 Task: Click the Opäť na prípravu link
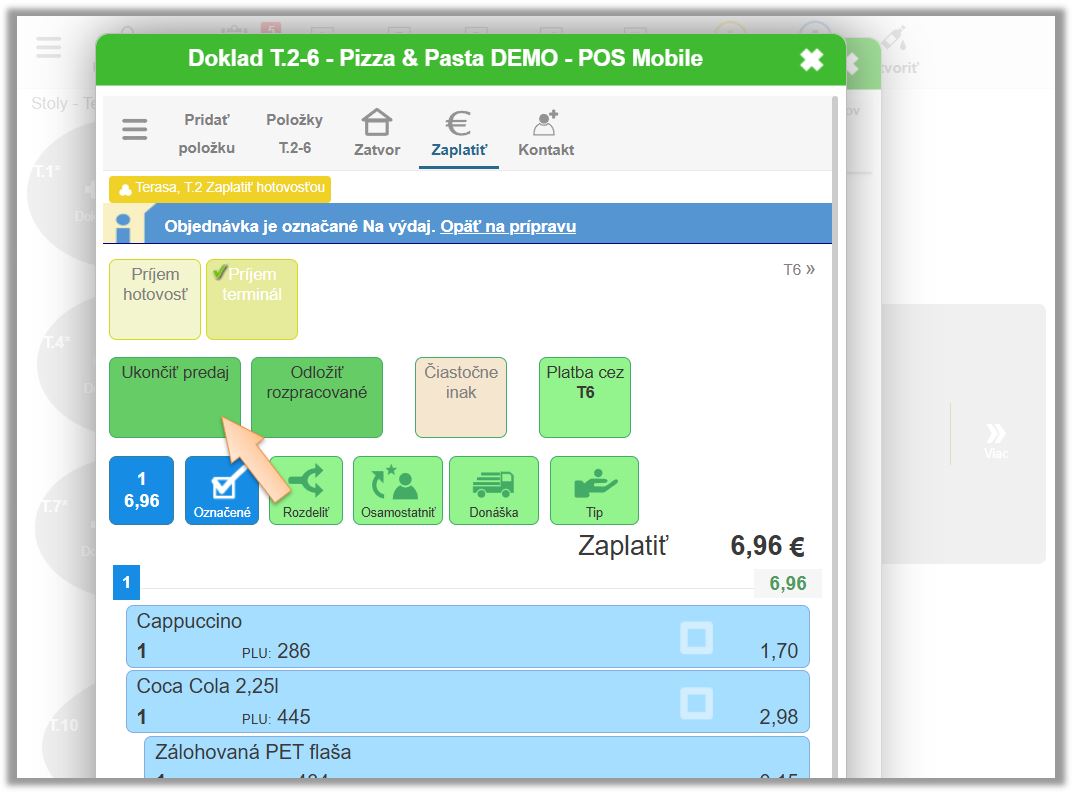coord(508,226)
